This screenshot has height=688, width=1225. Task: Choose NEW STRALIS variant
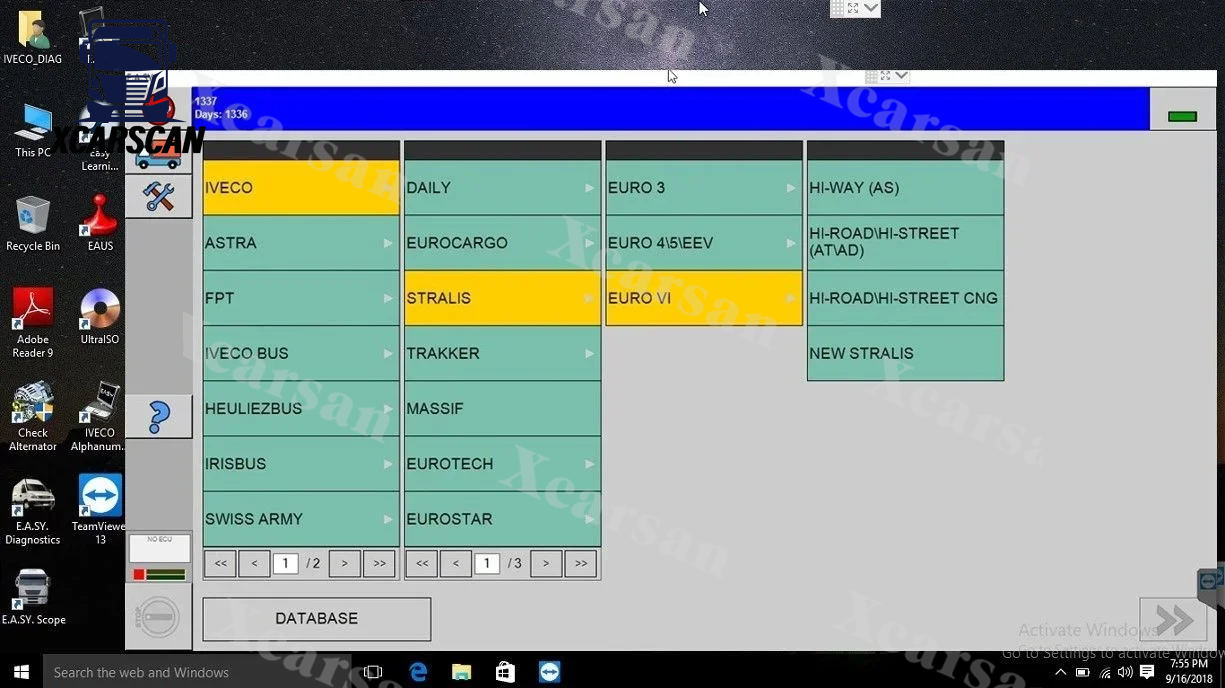pos(905,353)
